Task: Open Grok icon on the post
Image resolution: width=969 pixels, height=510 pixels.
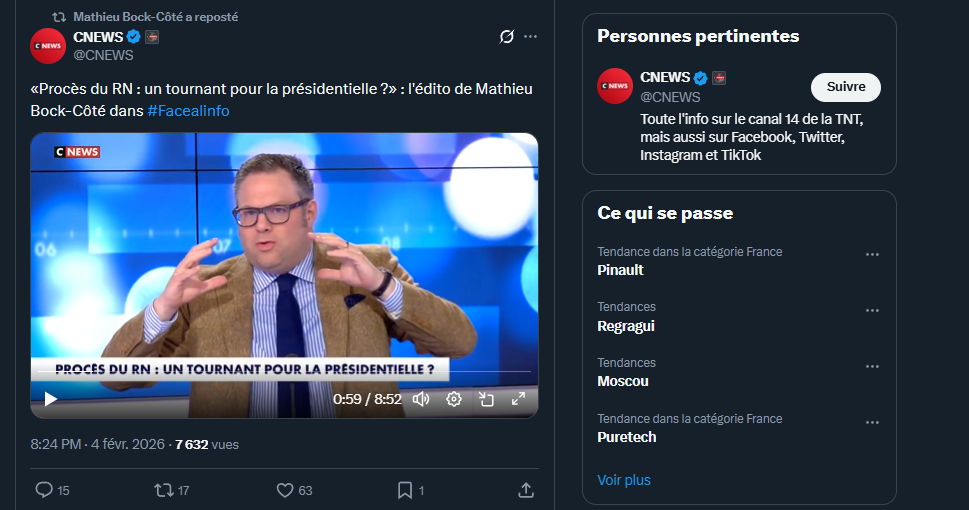Action: [x=507, y=37]
